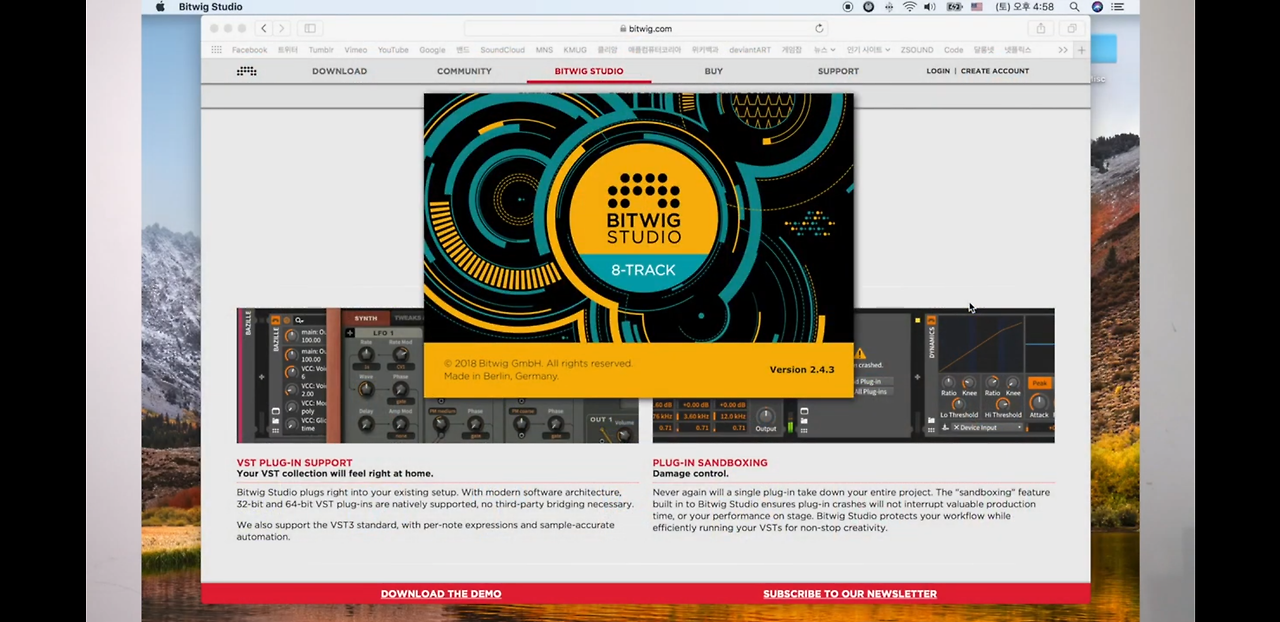Reload the page with refresh icon
Image resolution: width=1280 pixels, height=622 pixels.
(x=819, y=29)
